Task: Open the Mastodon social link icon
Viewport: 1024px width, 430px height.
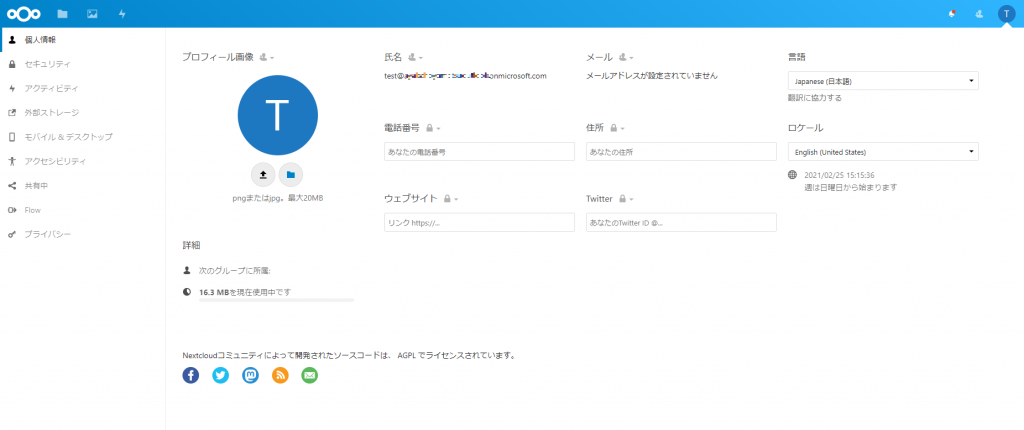Action: coord(250,375)
